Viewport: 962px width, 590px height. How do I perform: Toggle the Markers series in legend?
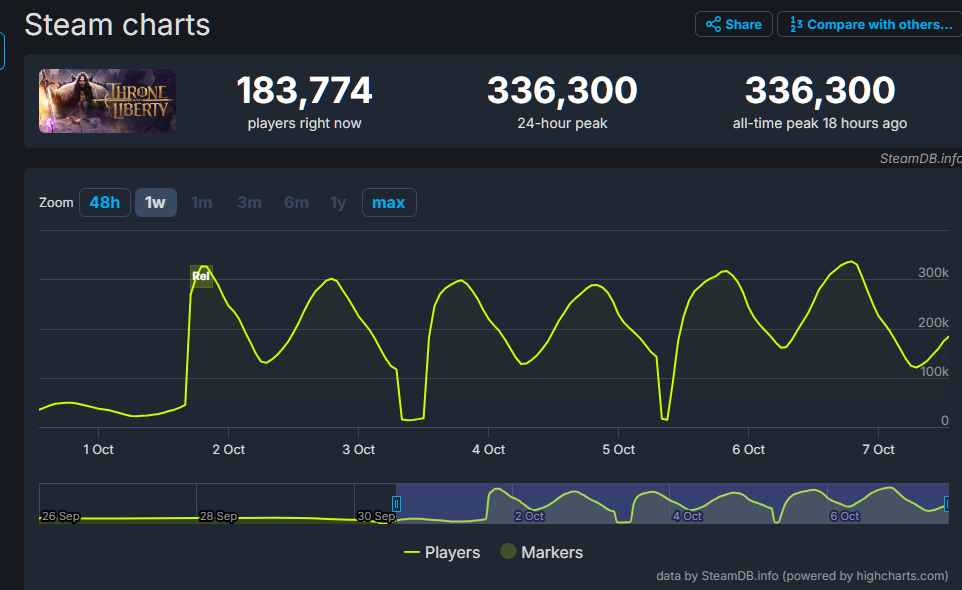[542, 552]
